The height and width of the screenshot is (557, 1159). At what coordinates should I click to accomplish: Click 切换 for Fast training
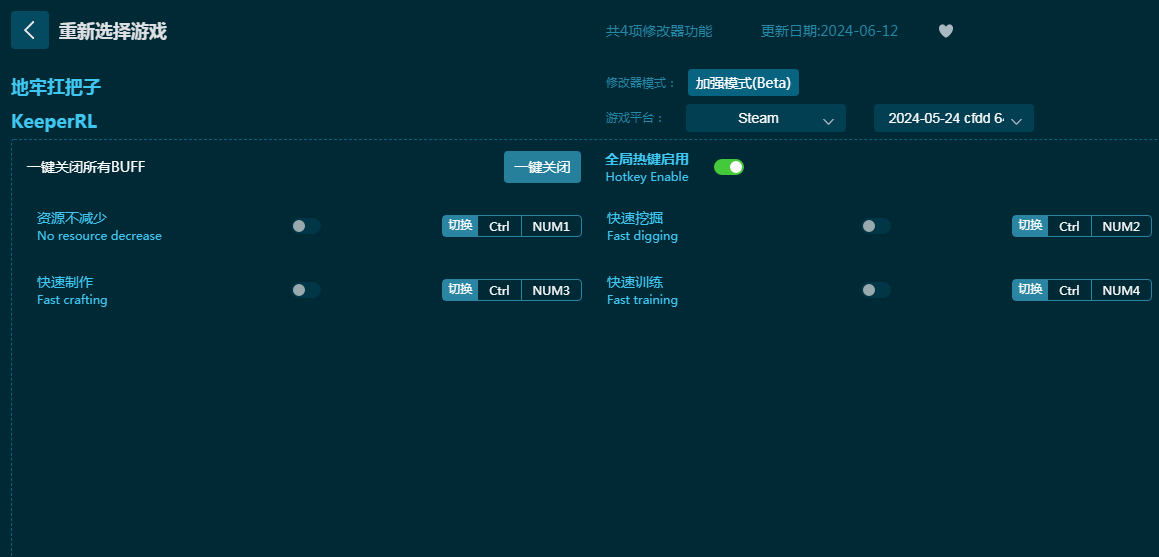coord(1030,290)
